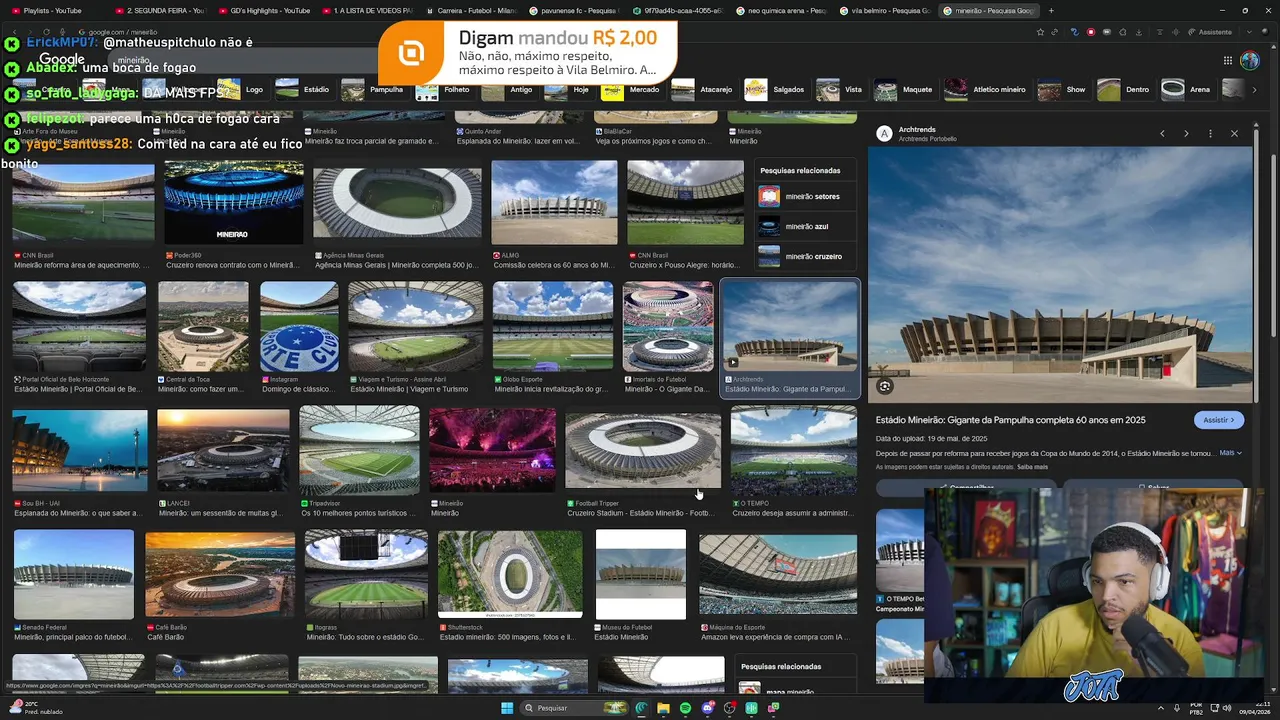Open the Windows Start menu

[507, 708]
